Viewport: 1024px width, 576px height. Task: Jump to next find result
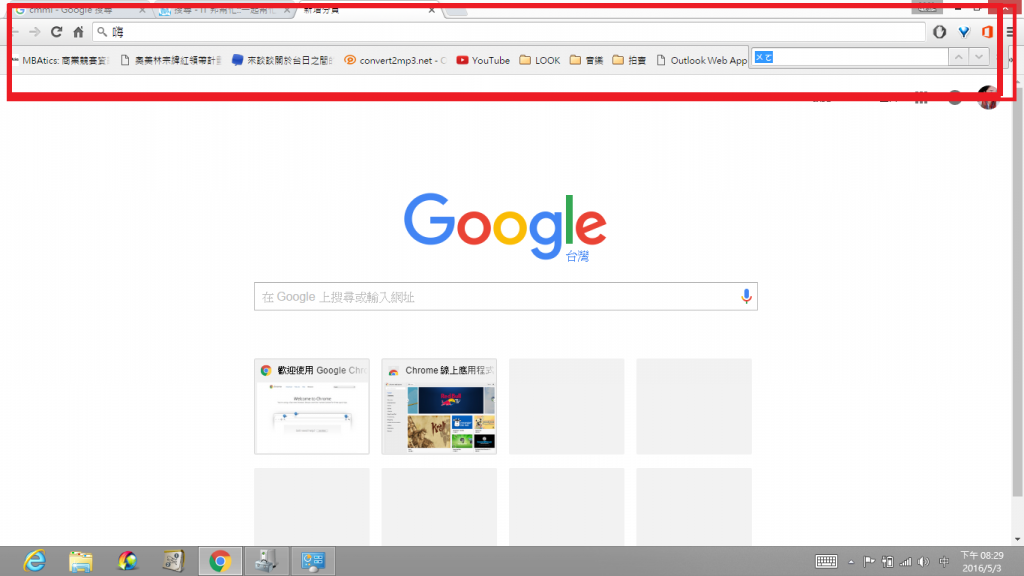979,57
